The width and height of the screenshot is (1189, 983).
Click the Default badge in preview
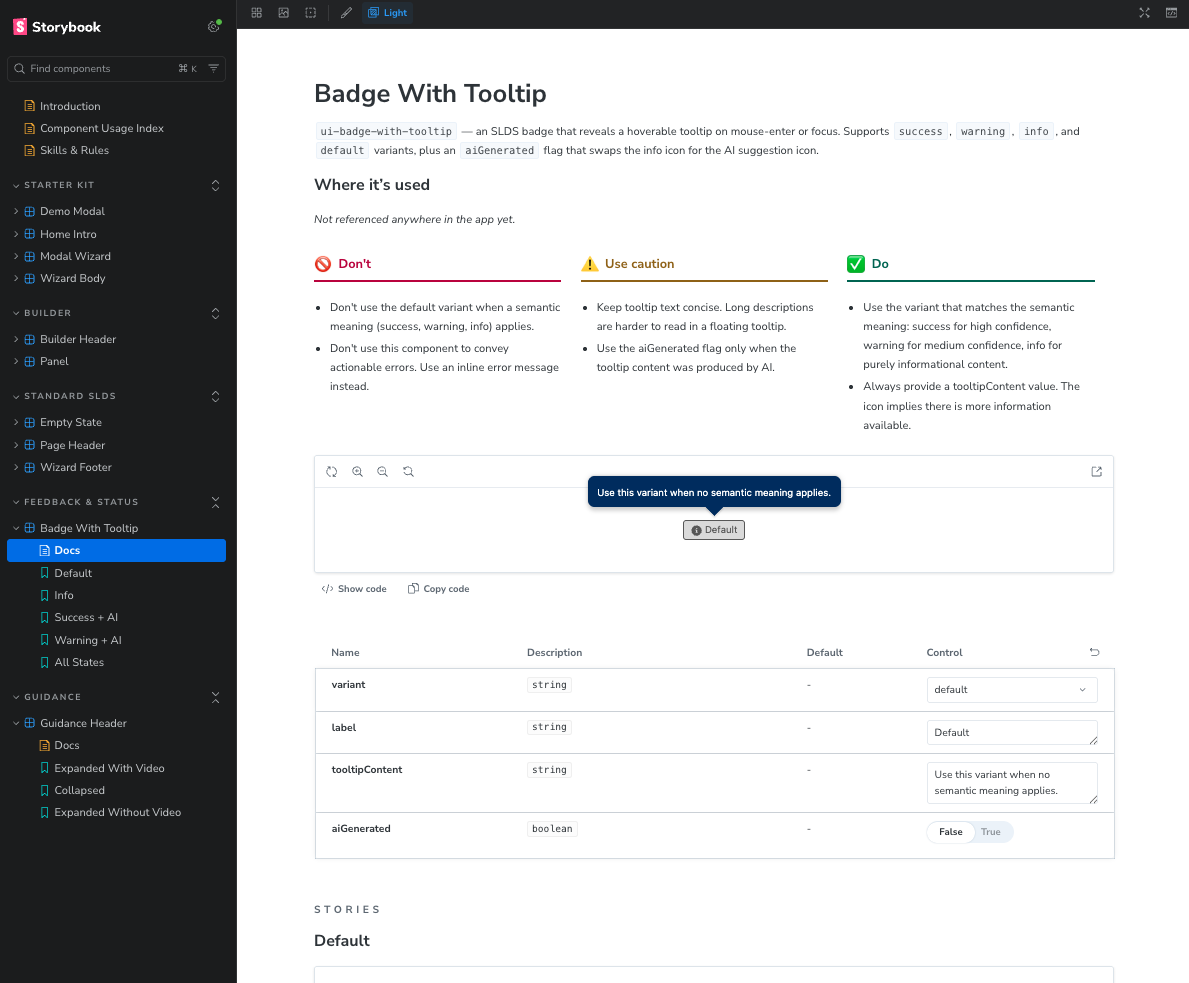[x=714, y=530]
